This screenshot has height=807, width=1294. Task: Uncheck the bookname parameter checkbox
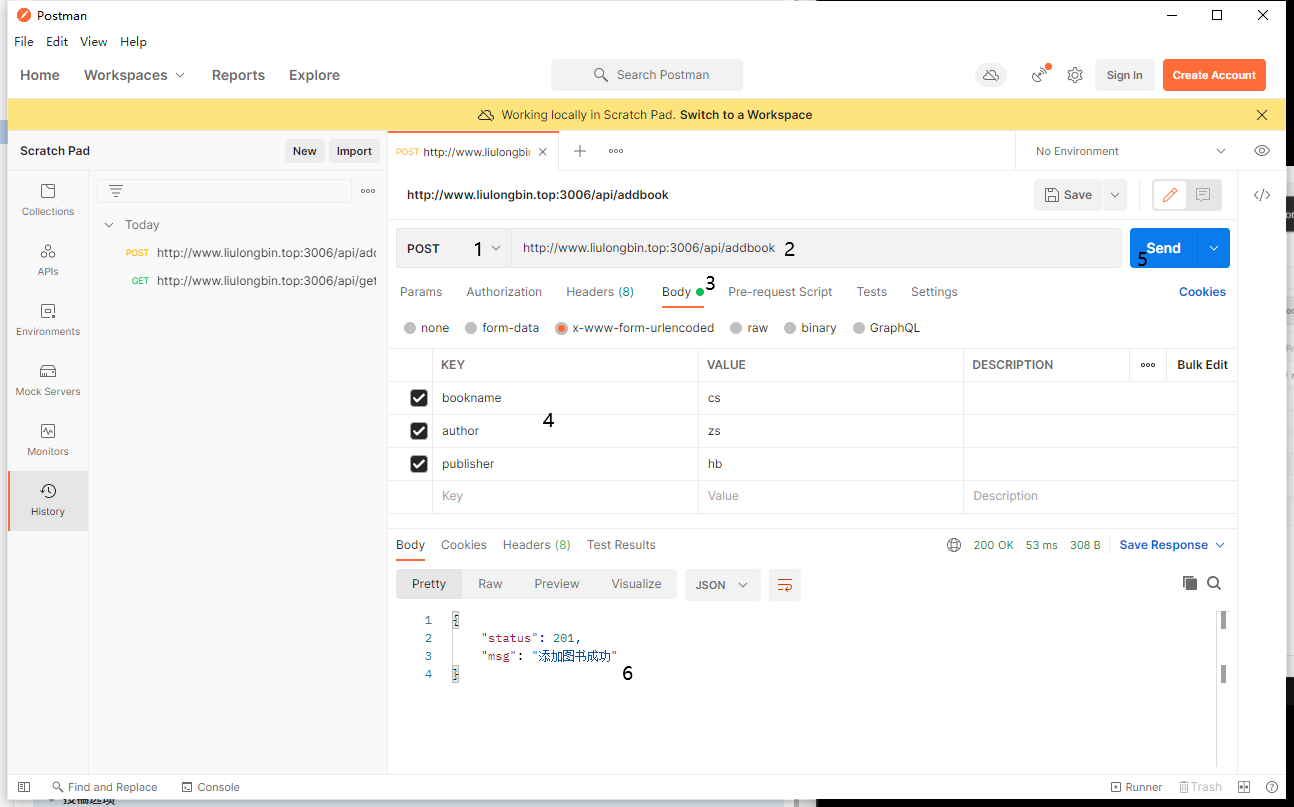point(419,398)
